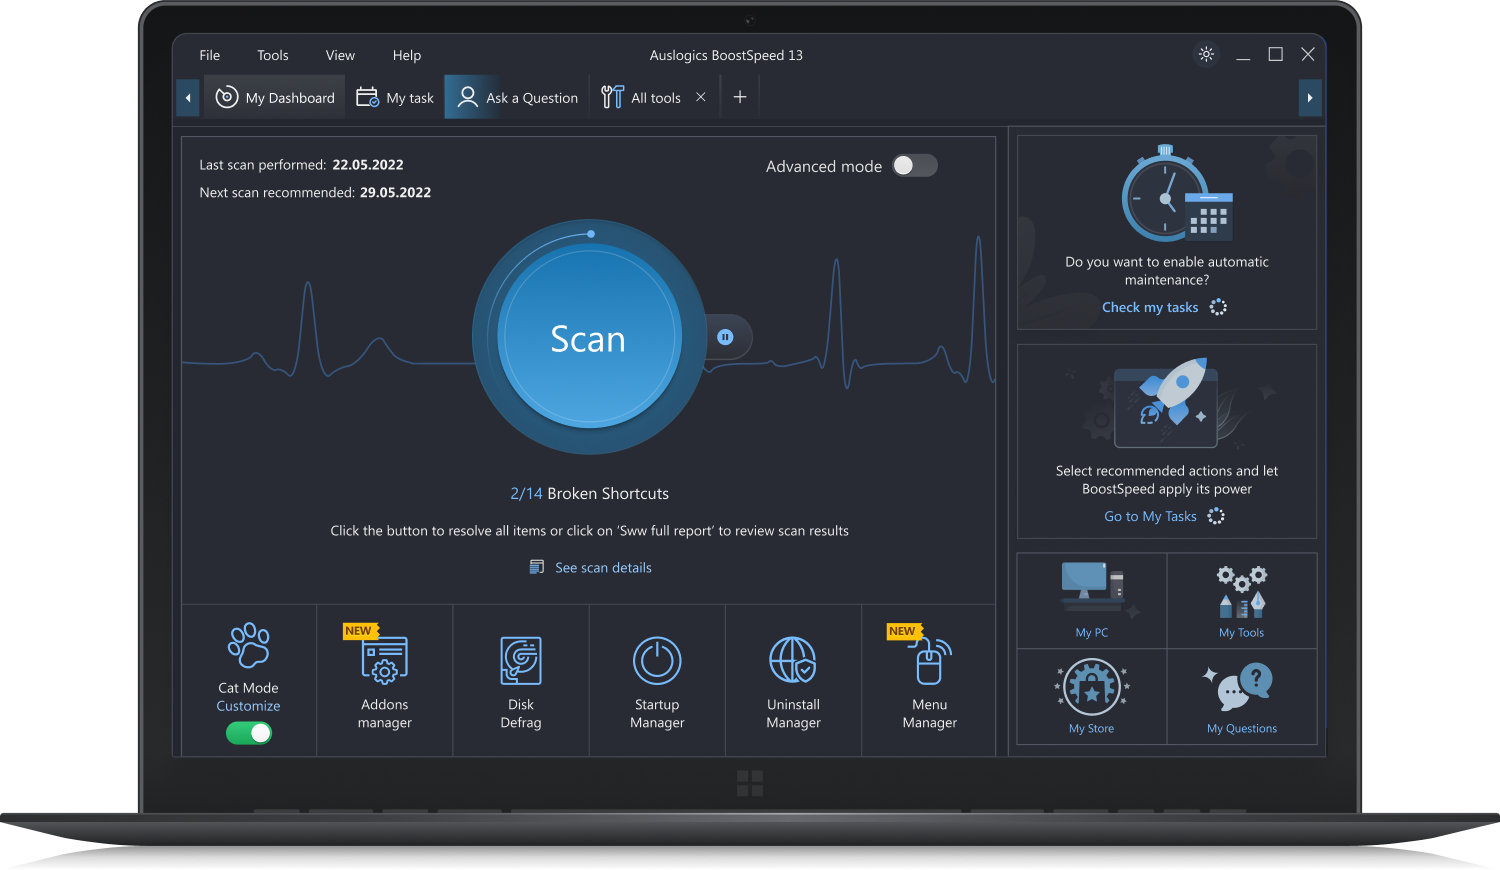
Task: Open the Help menu
Action: tap(407, 55)
